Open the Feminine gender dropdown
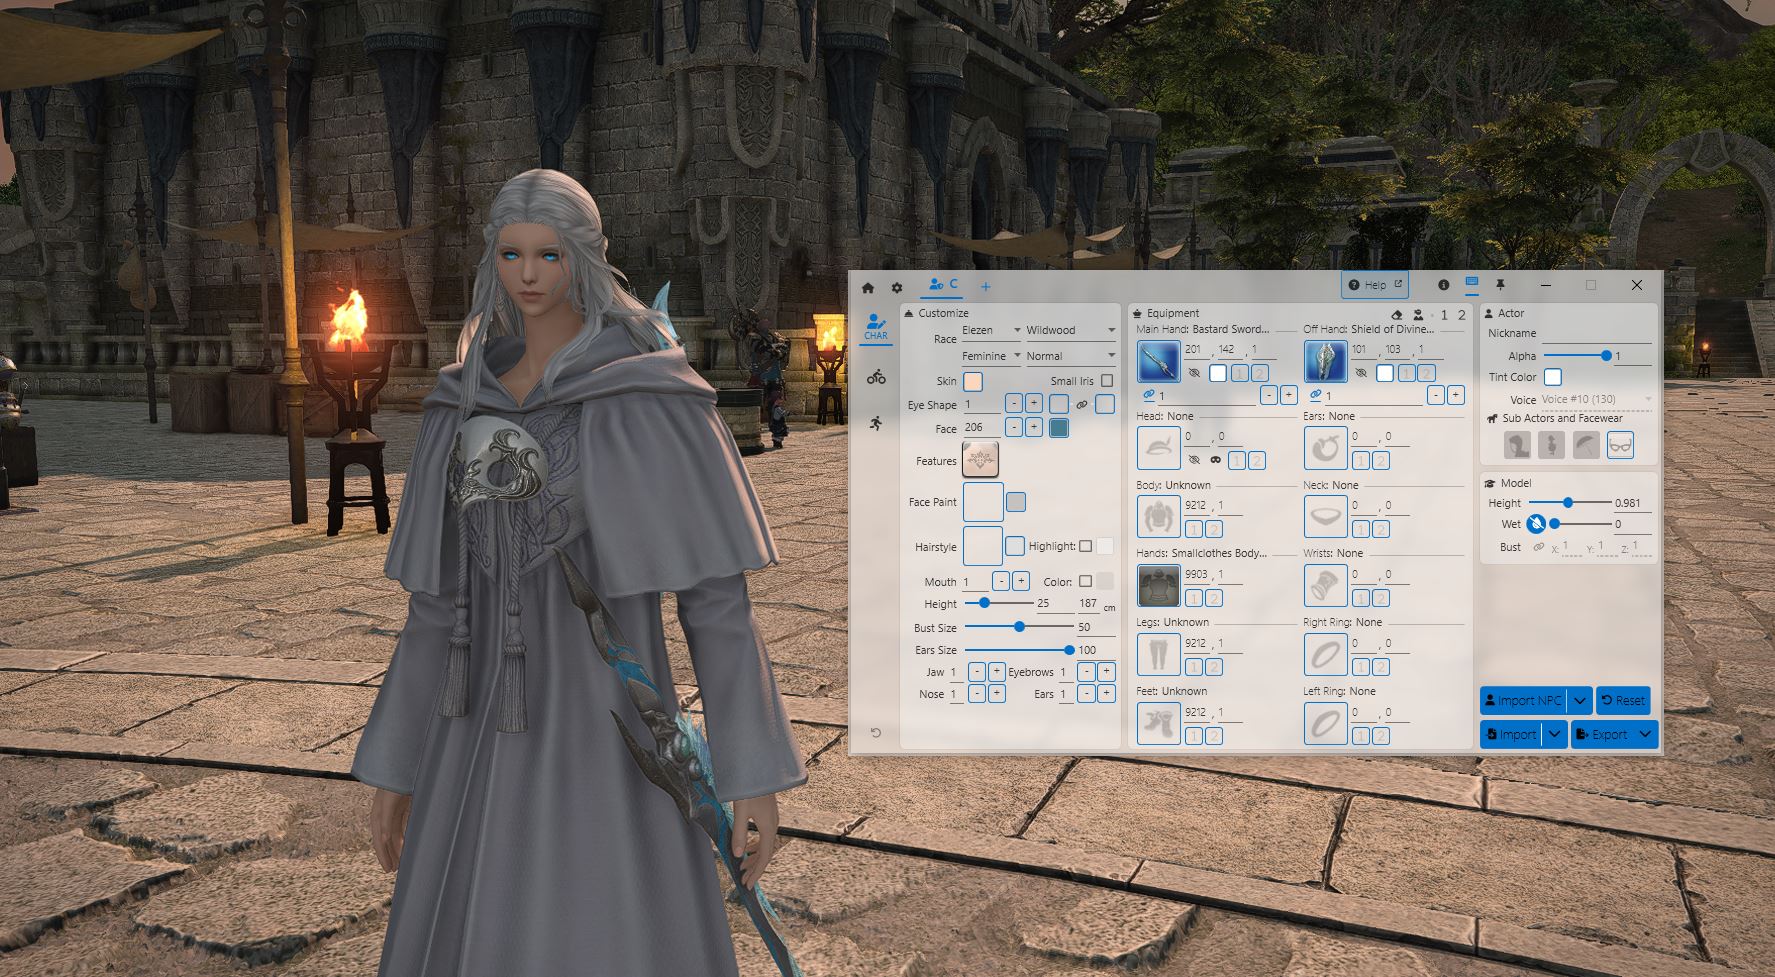Viewport: 1775px width, 977px height. [x=991, y=356]
